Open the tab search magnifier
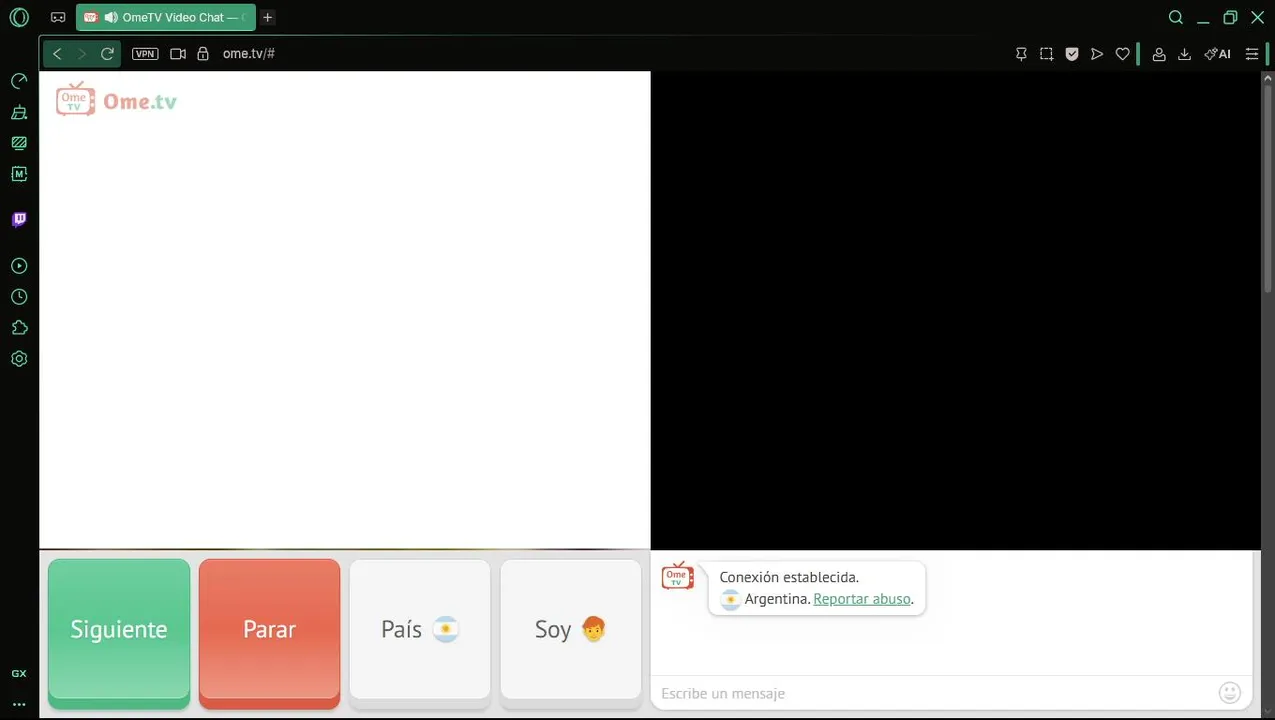The height and width of the screenshot is (720, 1275). [1176, 17]
